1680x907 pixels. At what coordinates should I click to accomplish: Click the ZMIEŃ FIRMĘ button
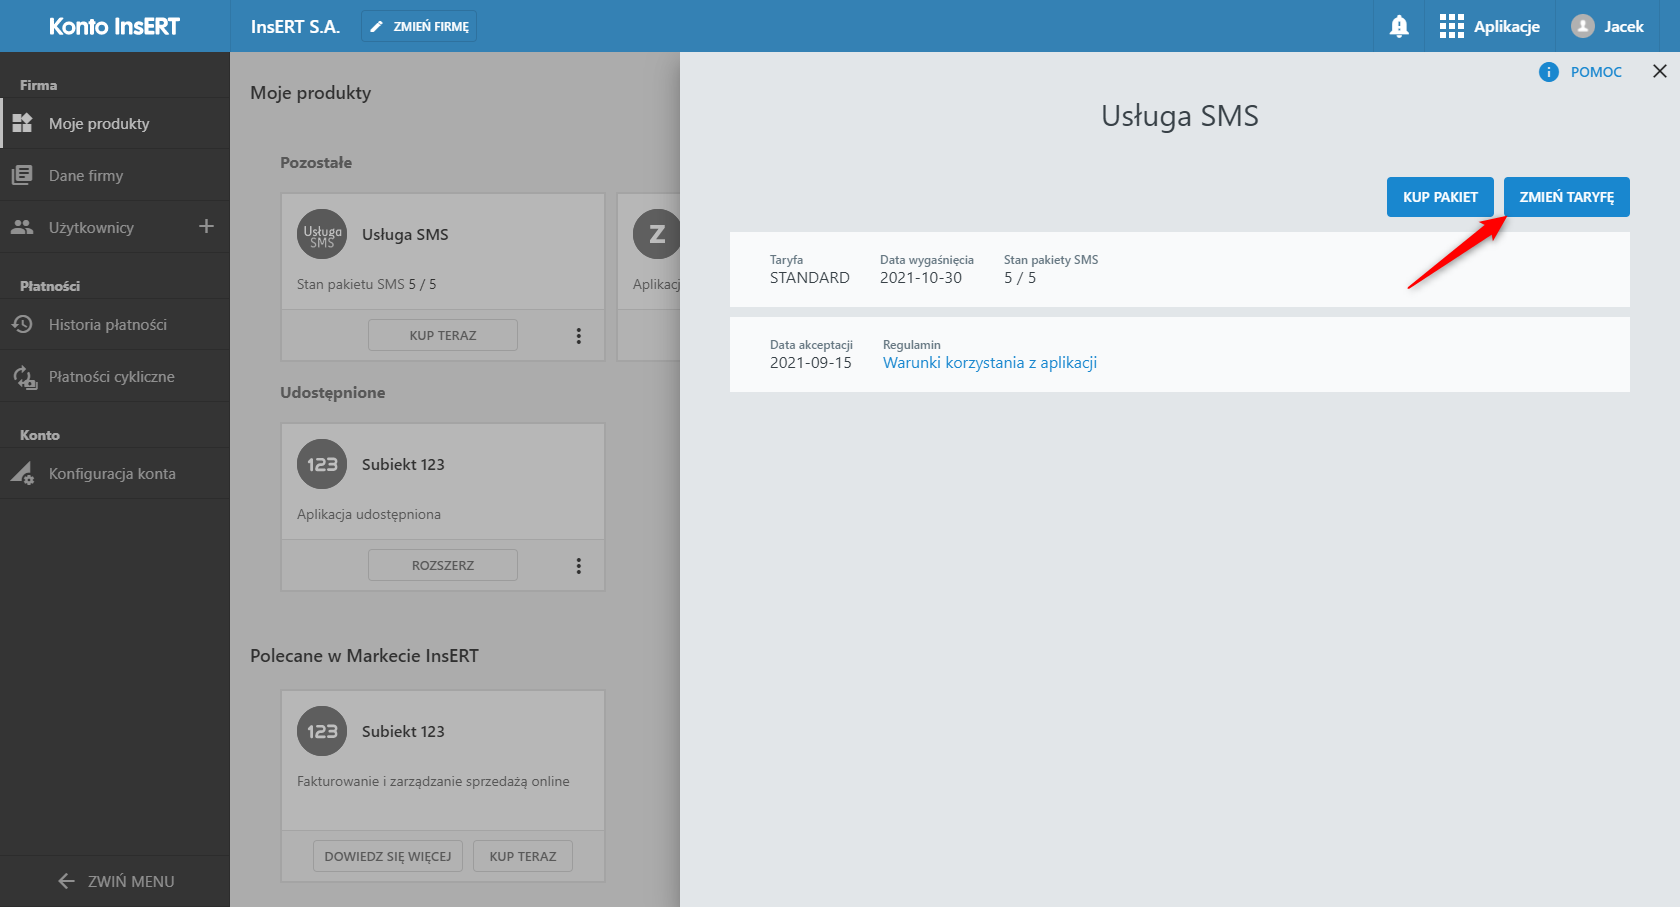[x=419, y=27]
